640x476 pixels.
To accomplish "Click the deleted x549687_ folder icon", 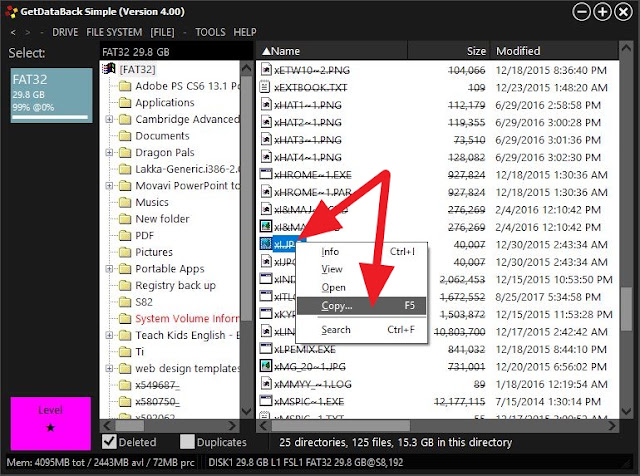I will pyautogui.click(x=124, y=385).
